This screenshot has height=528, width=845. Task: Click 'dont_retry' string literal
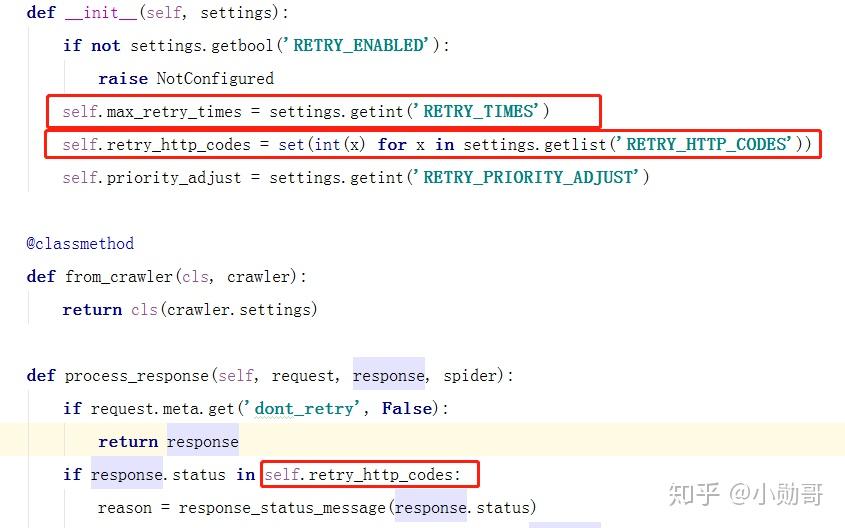304,408
